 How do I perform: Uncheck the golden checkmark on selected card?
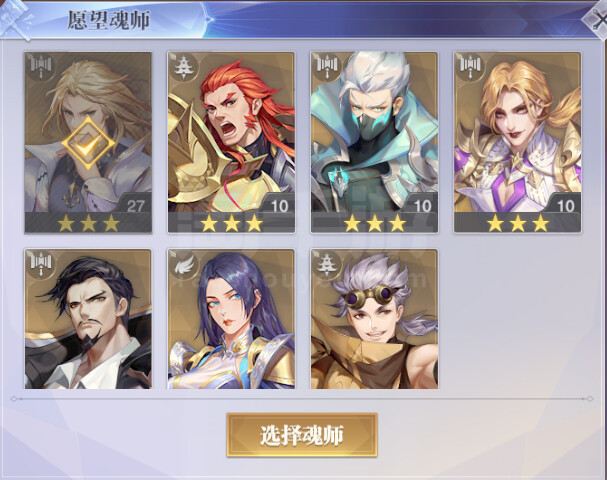pyautogui.click(x=88, y=143)
